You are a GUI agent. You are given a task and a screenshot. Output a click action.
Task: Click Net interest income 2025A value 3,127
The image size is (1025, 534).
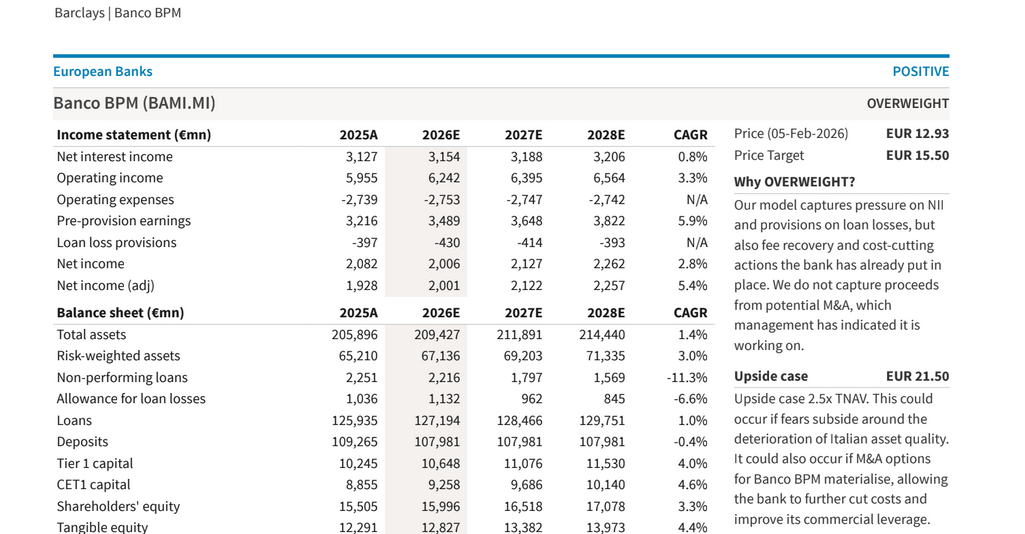point(361,157)
